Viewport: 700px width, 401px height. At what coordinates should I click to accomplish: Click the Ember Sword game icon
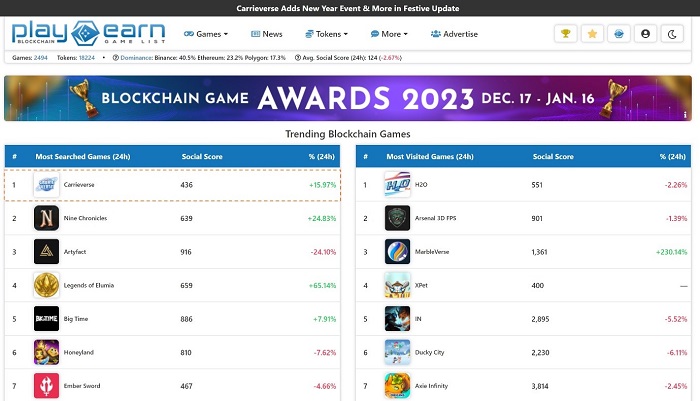[x=47, y=385]
